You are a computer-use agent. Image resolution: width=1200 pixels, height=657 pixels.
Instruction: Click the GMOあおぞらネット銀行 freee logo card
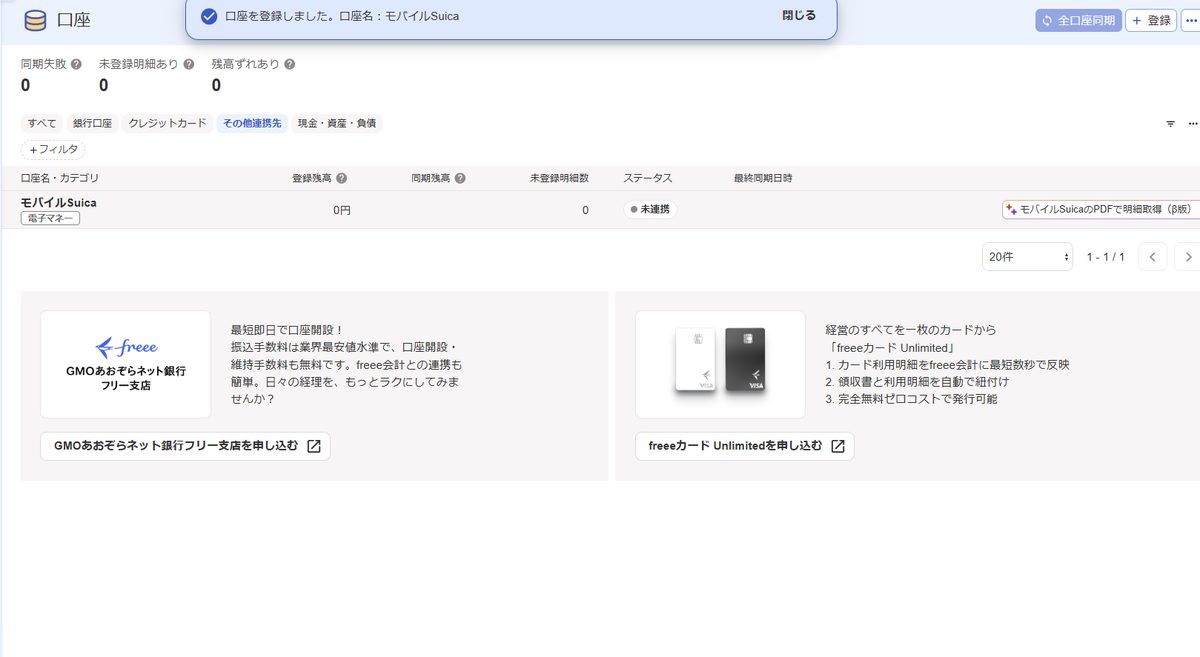[125, 364]
